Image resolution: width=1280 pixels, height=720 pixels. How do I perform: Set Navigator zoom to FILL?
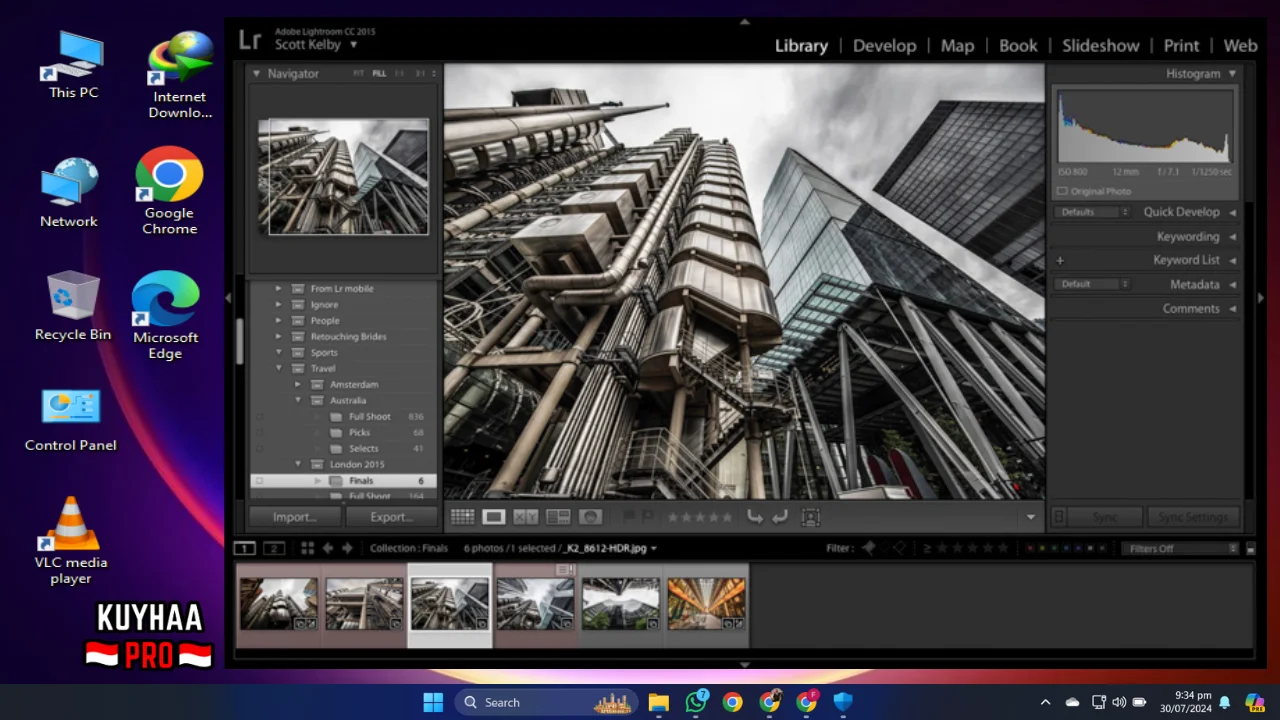coord(379,74)
